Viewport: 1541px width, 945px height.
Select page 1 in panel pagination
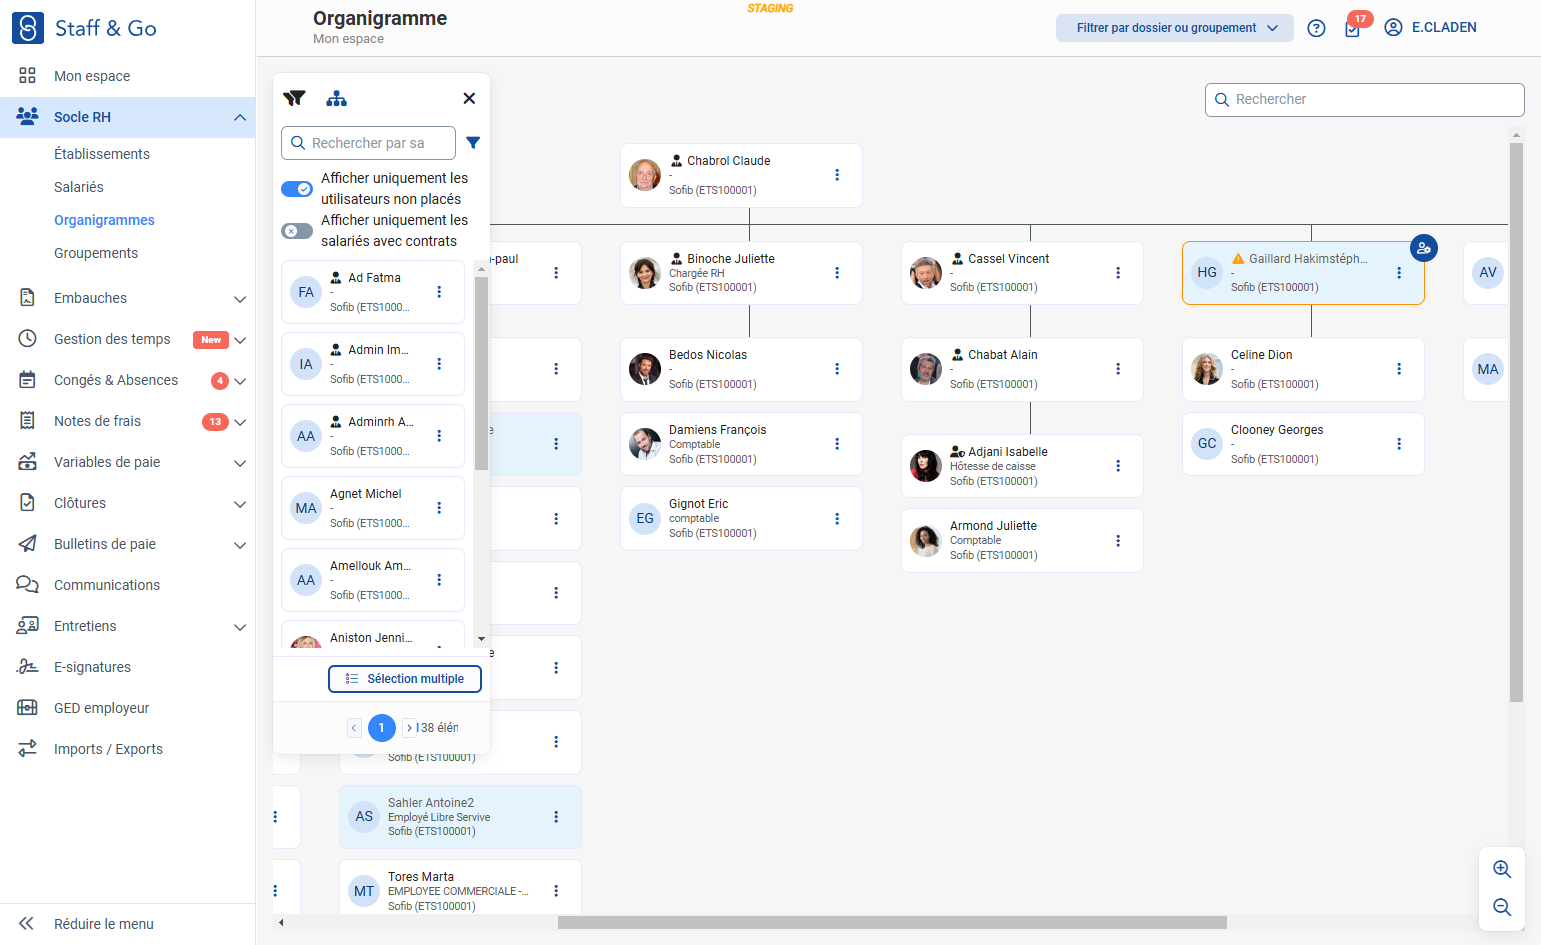381,728
